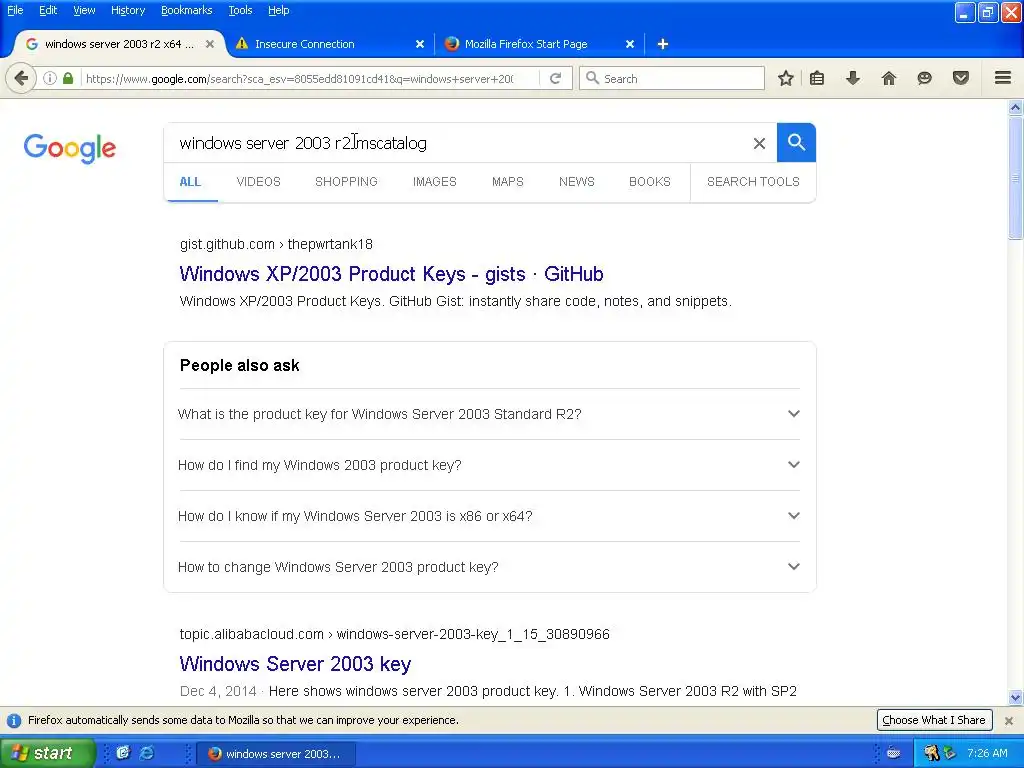This screenshot has width=1024, height=768.
Task: Go to Home page via house icon
Action: (888, 78)
